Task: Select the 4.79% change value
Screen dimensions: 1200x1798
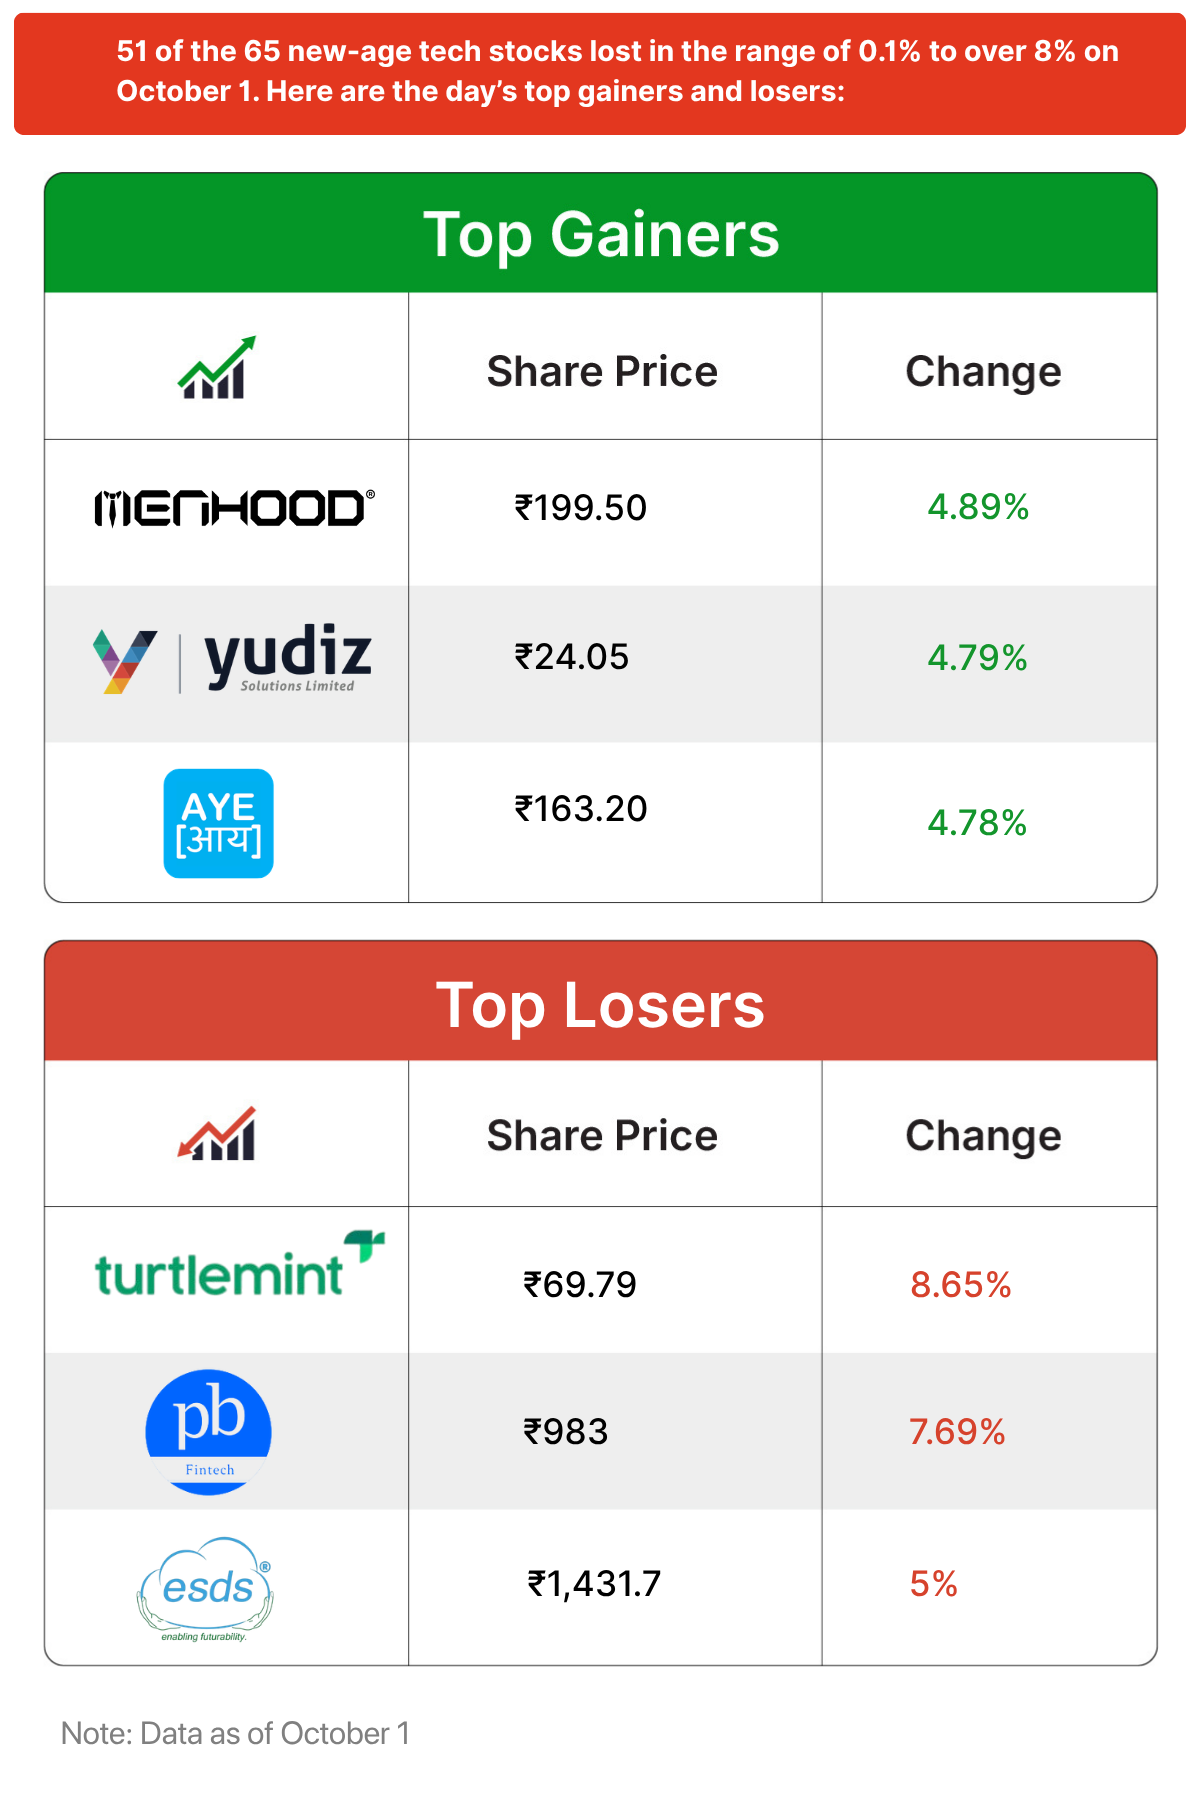Action: (977, 658)
